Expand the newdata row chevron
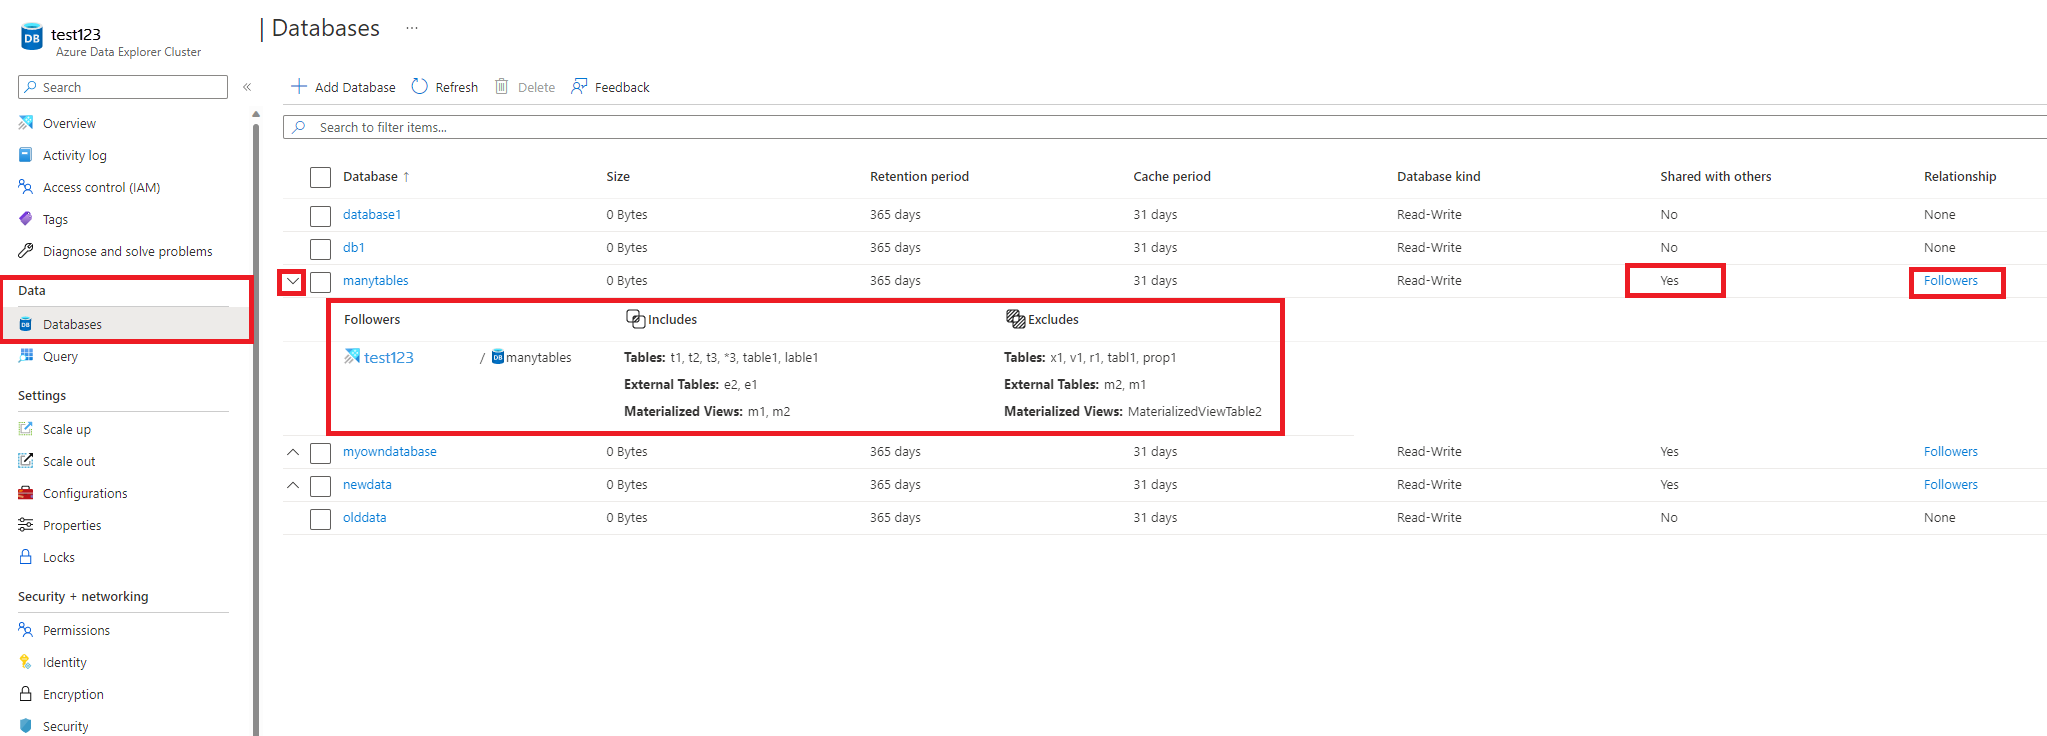 292,485
